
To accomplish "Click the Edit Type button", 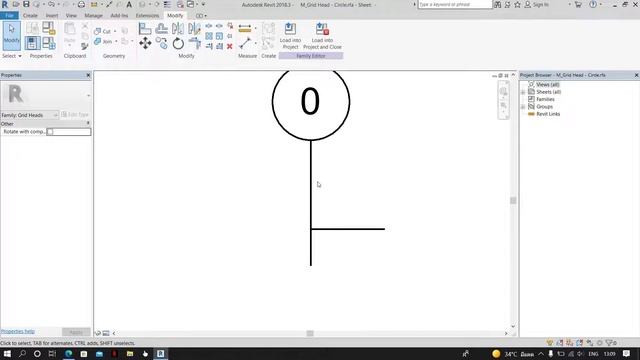I will (x=75, y=115).
